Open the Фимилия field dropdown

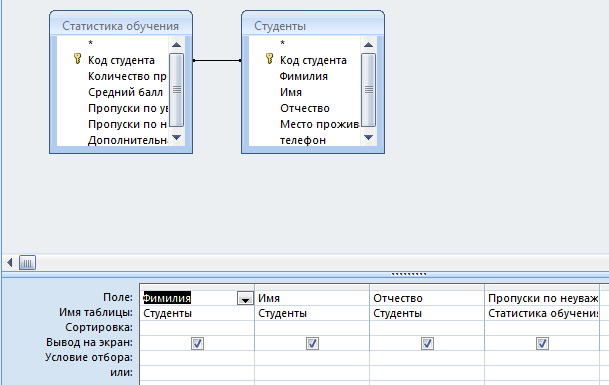(245, 298)
